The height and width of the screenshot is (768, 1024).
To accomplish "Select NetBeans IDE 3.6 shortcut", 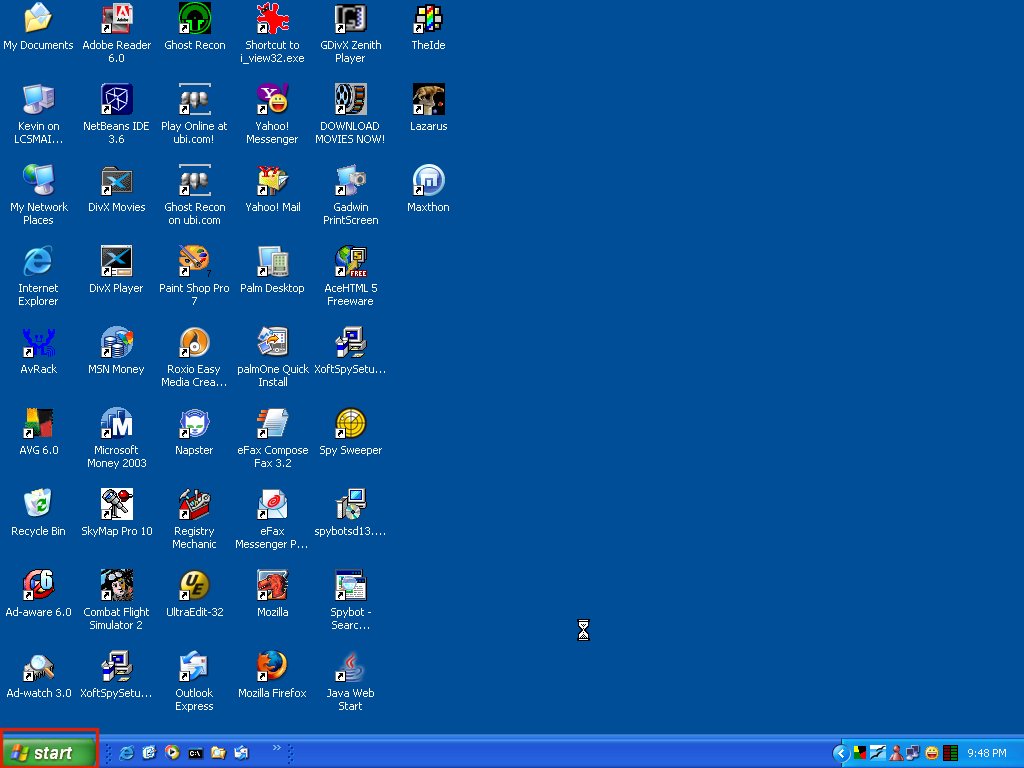I will point(116,99).
